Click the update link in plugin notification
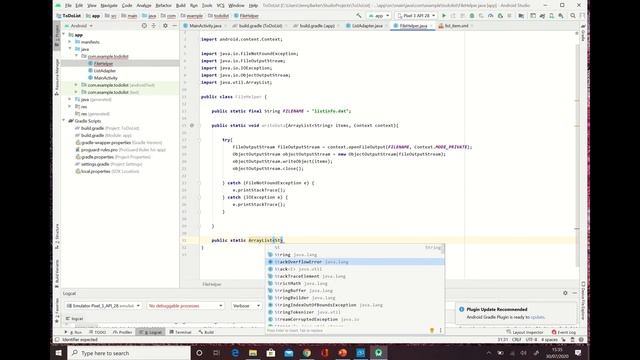Screen dimensions: 640x360 (x=537, y=317)
